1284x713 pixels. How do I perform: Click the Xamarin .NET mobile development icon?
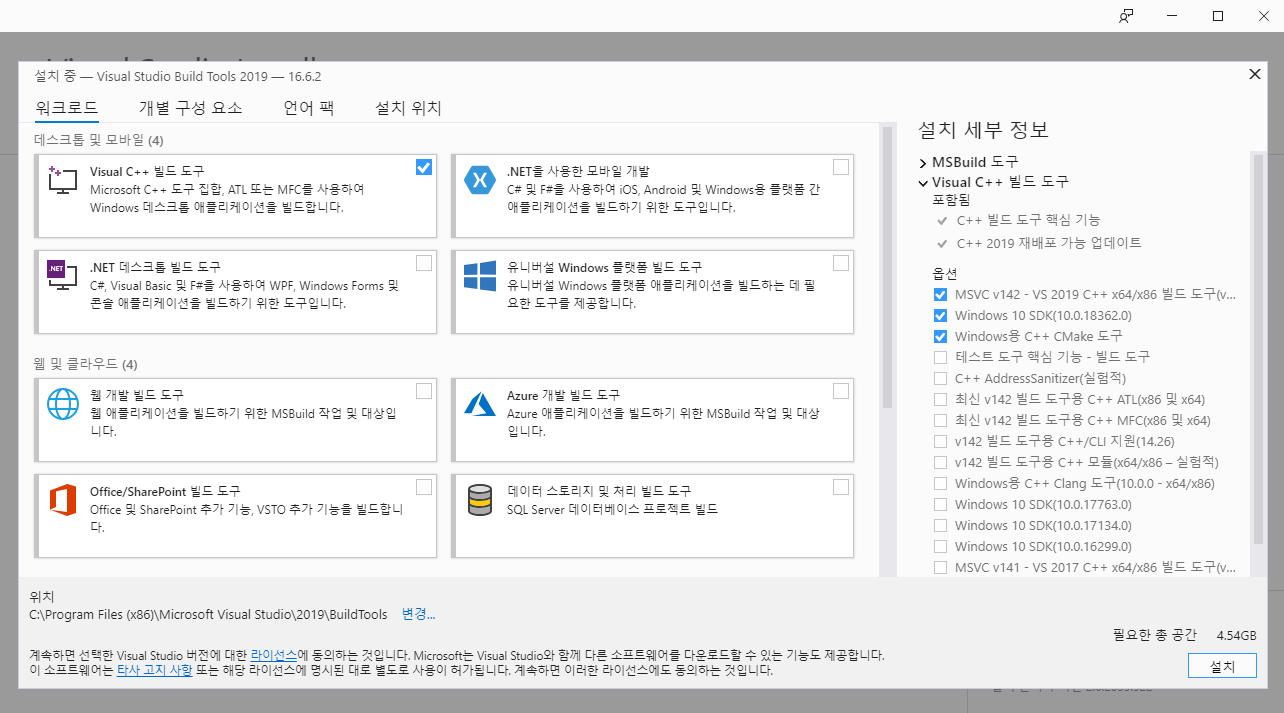coord(480,181)
